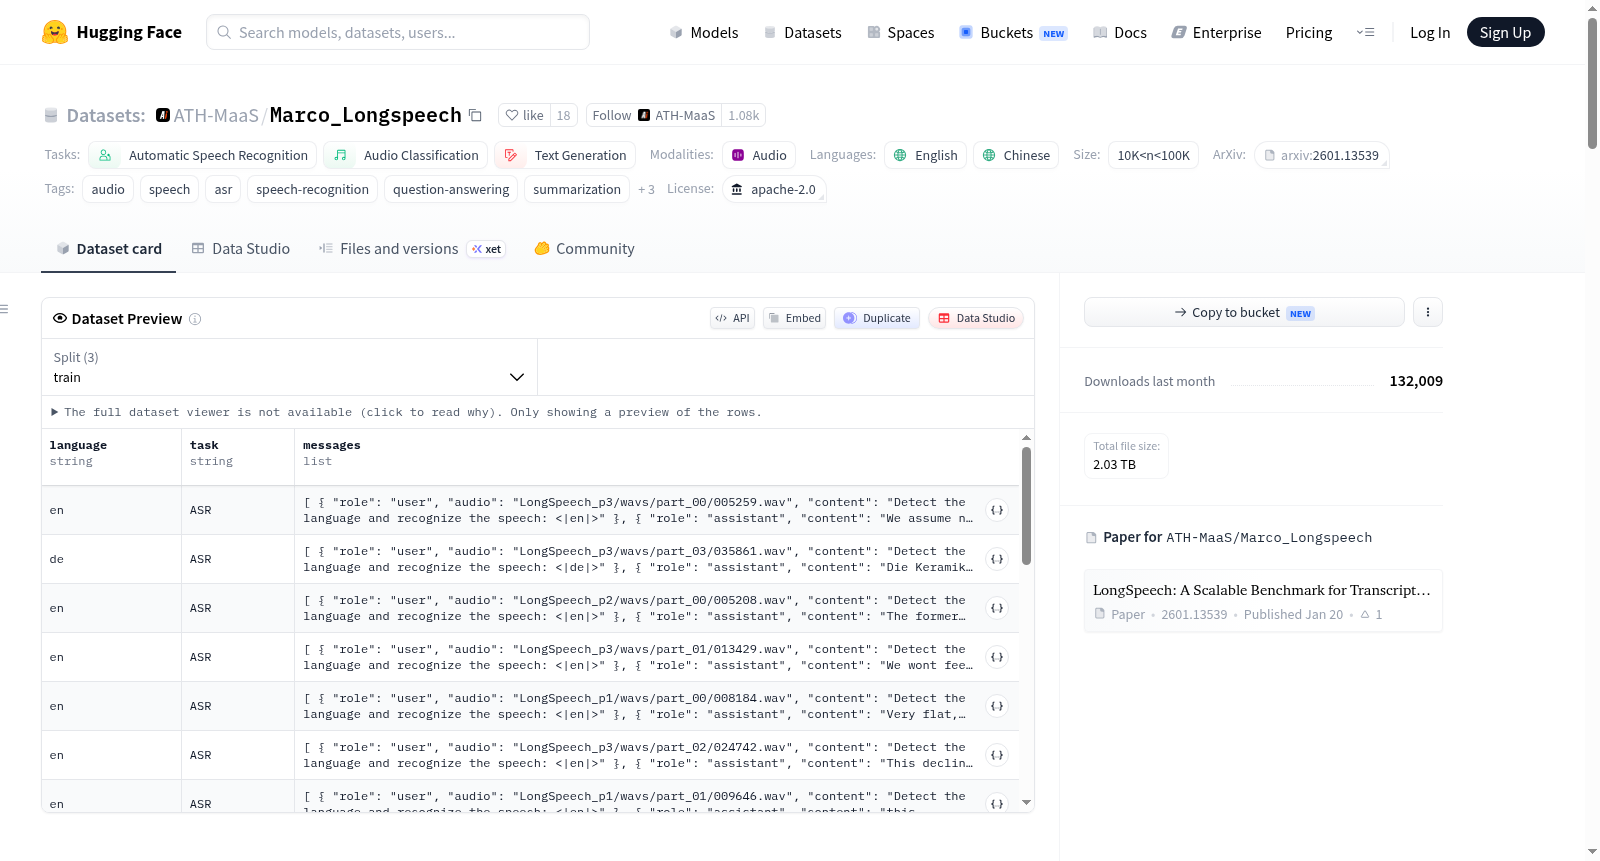Expand JSON cell for the 035861.wav row

(997, 559)
